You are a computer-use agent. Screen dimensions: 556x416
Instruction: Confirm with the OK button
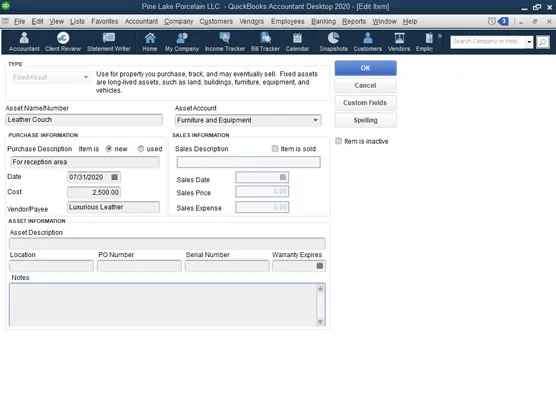tap(365, 68)
